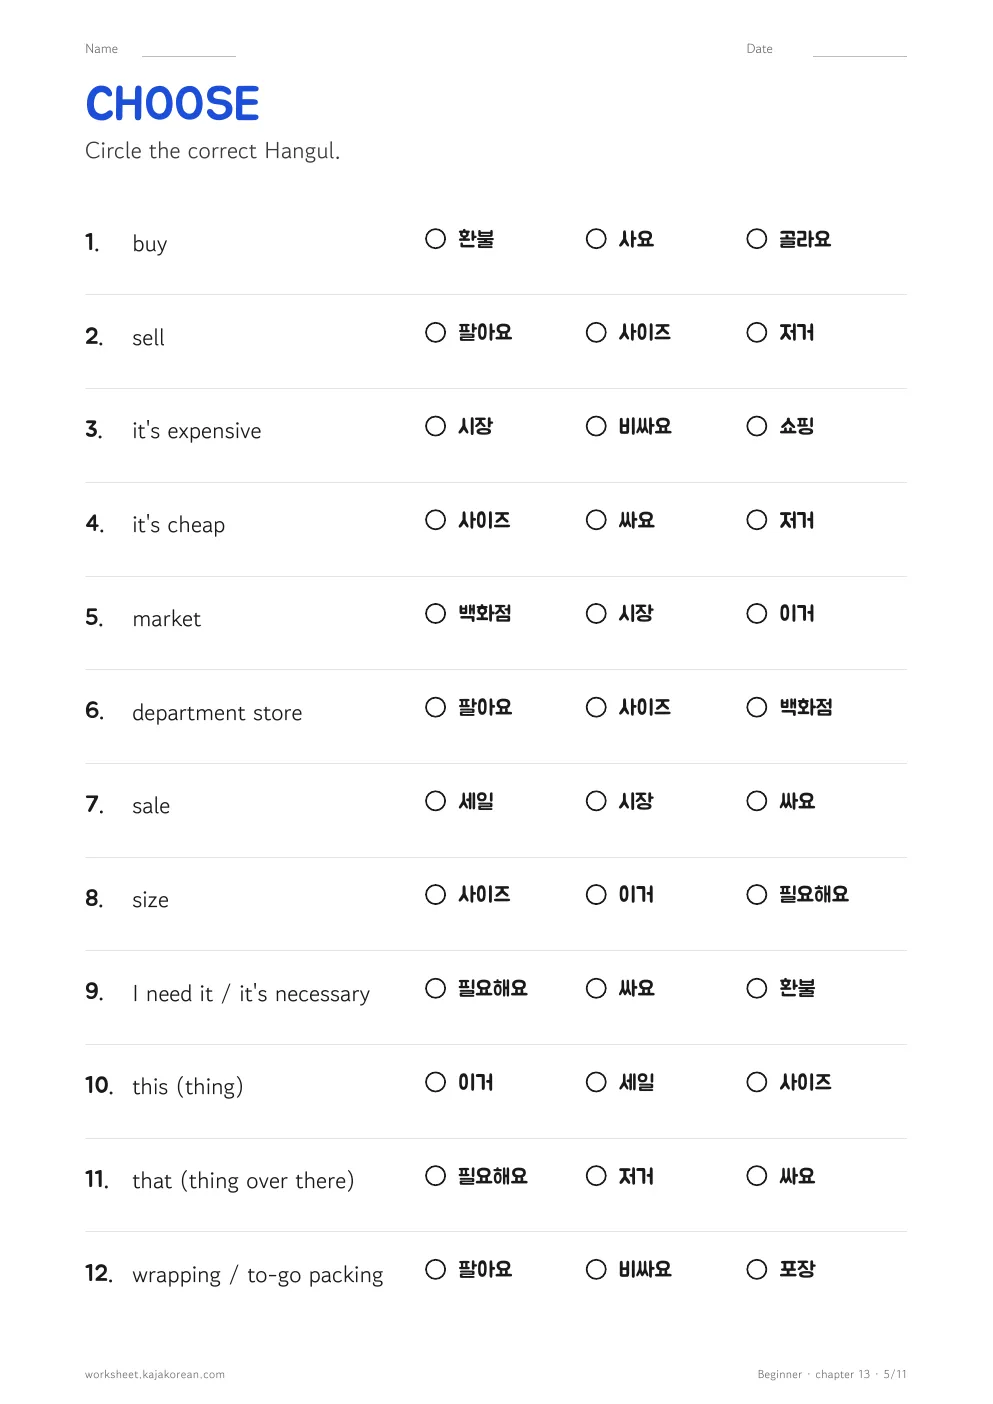Choose the 쇼핑 circle in question 3
Viewport: 993px width, 1404px height.
tap(757, 426)
